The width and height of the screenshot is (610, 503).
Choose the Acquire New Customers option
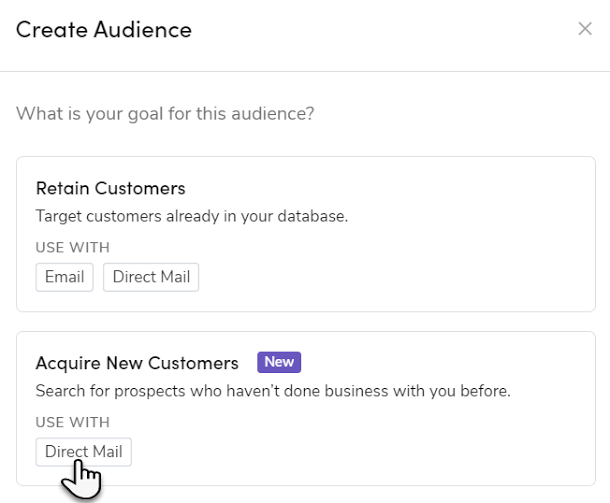point(305,408)
